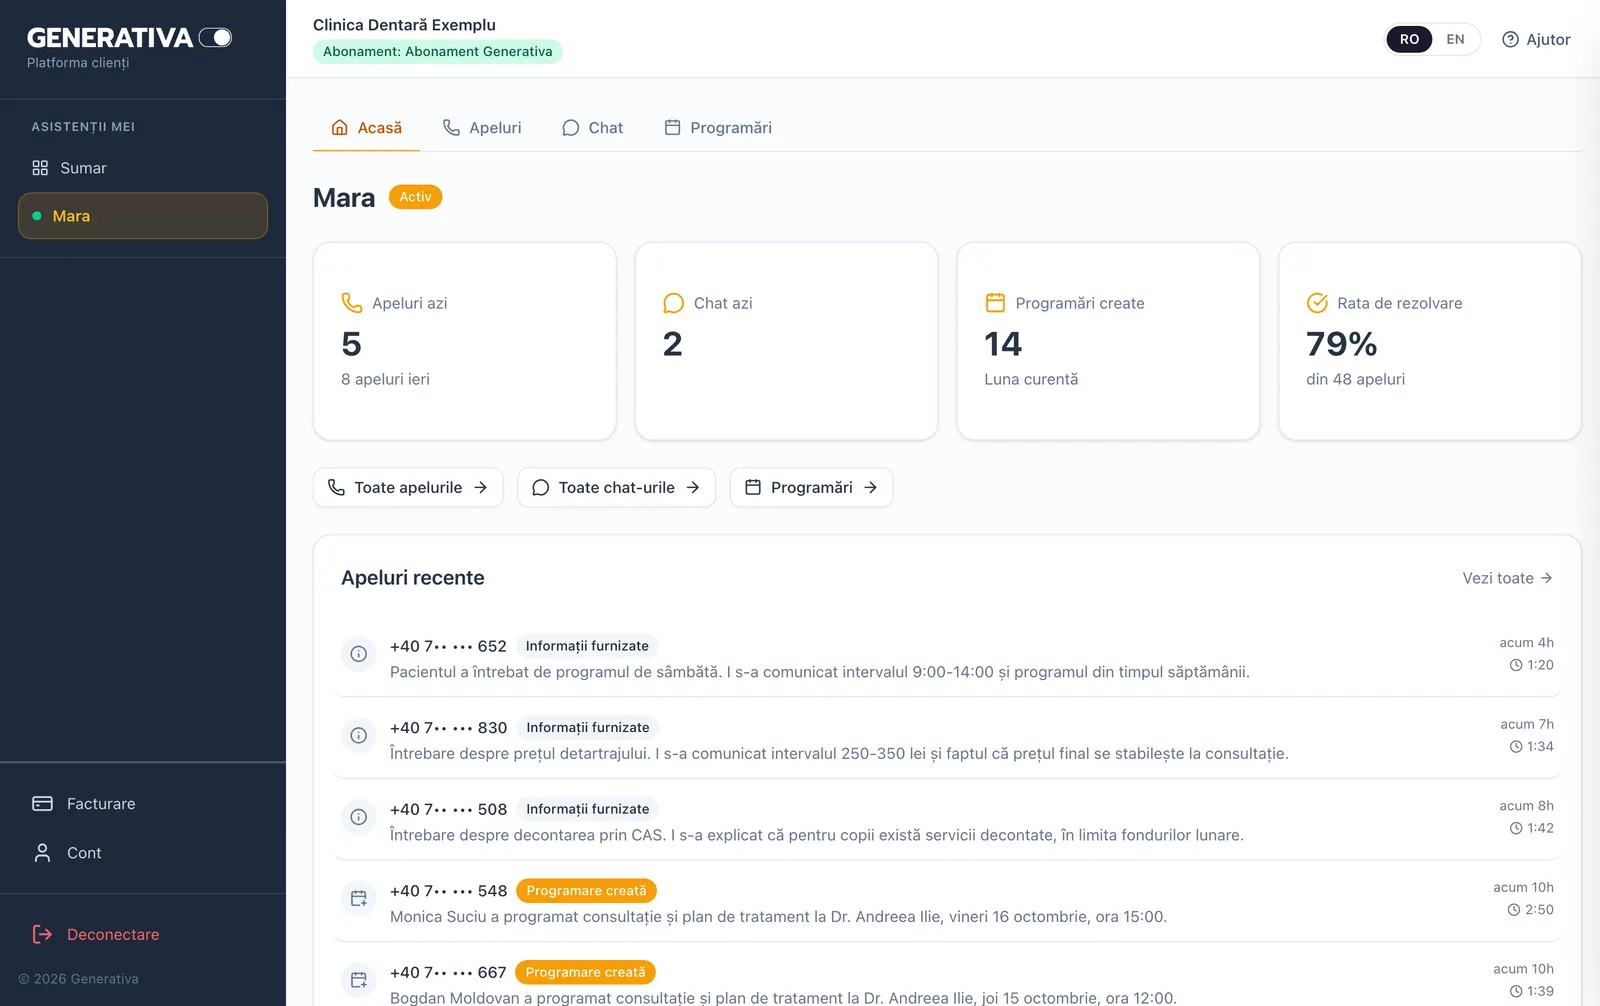Click Vezi toate link for recent calls
Screen dimensions: 1600x1006
(x=1507, y=578)
